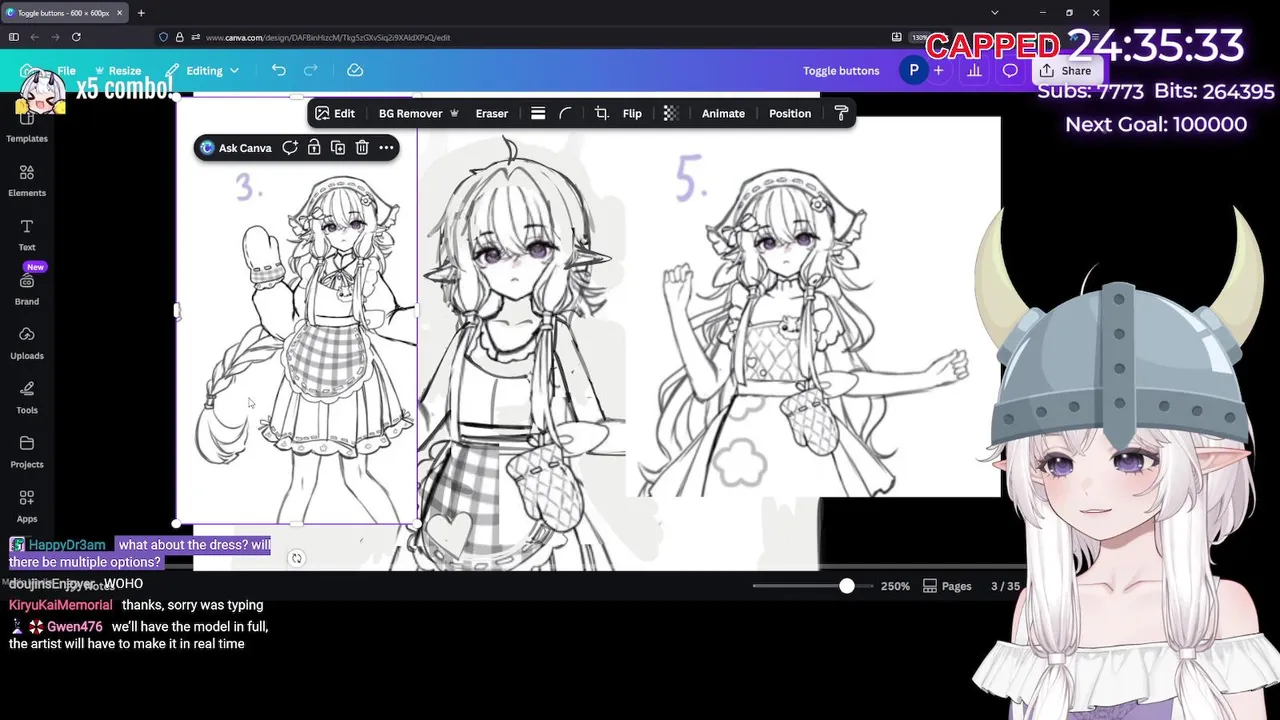Undo the last action
The height and width of the screenshot is (720, 1280).
tap(279, 70)
